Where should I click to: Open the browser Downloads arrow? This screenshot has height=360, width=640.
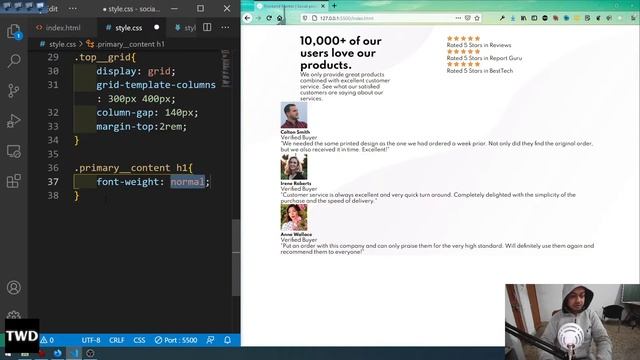[513, 18]
